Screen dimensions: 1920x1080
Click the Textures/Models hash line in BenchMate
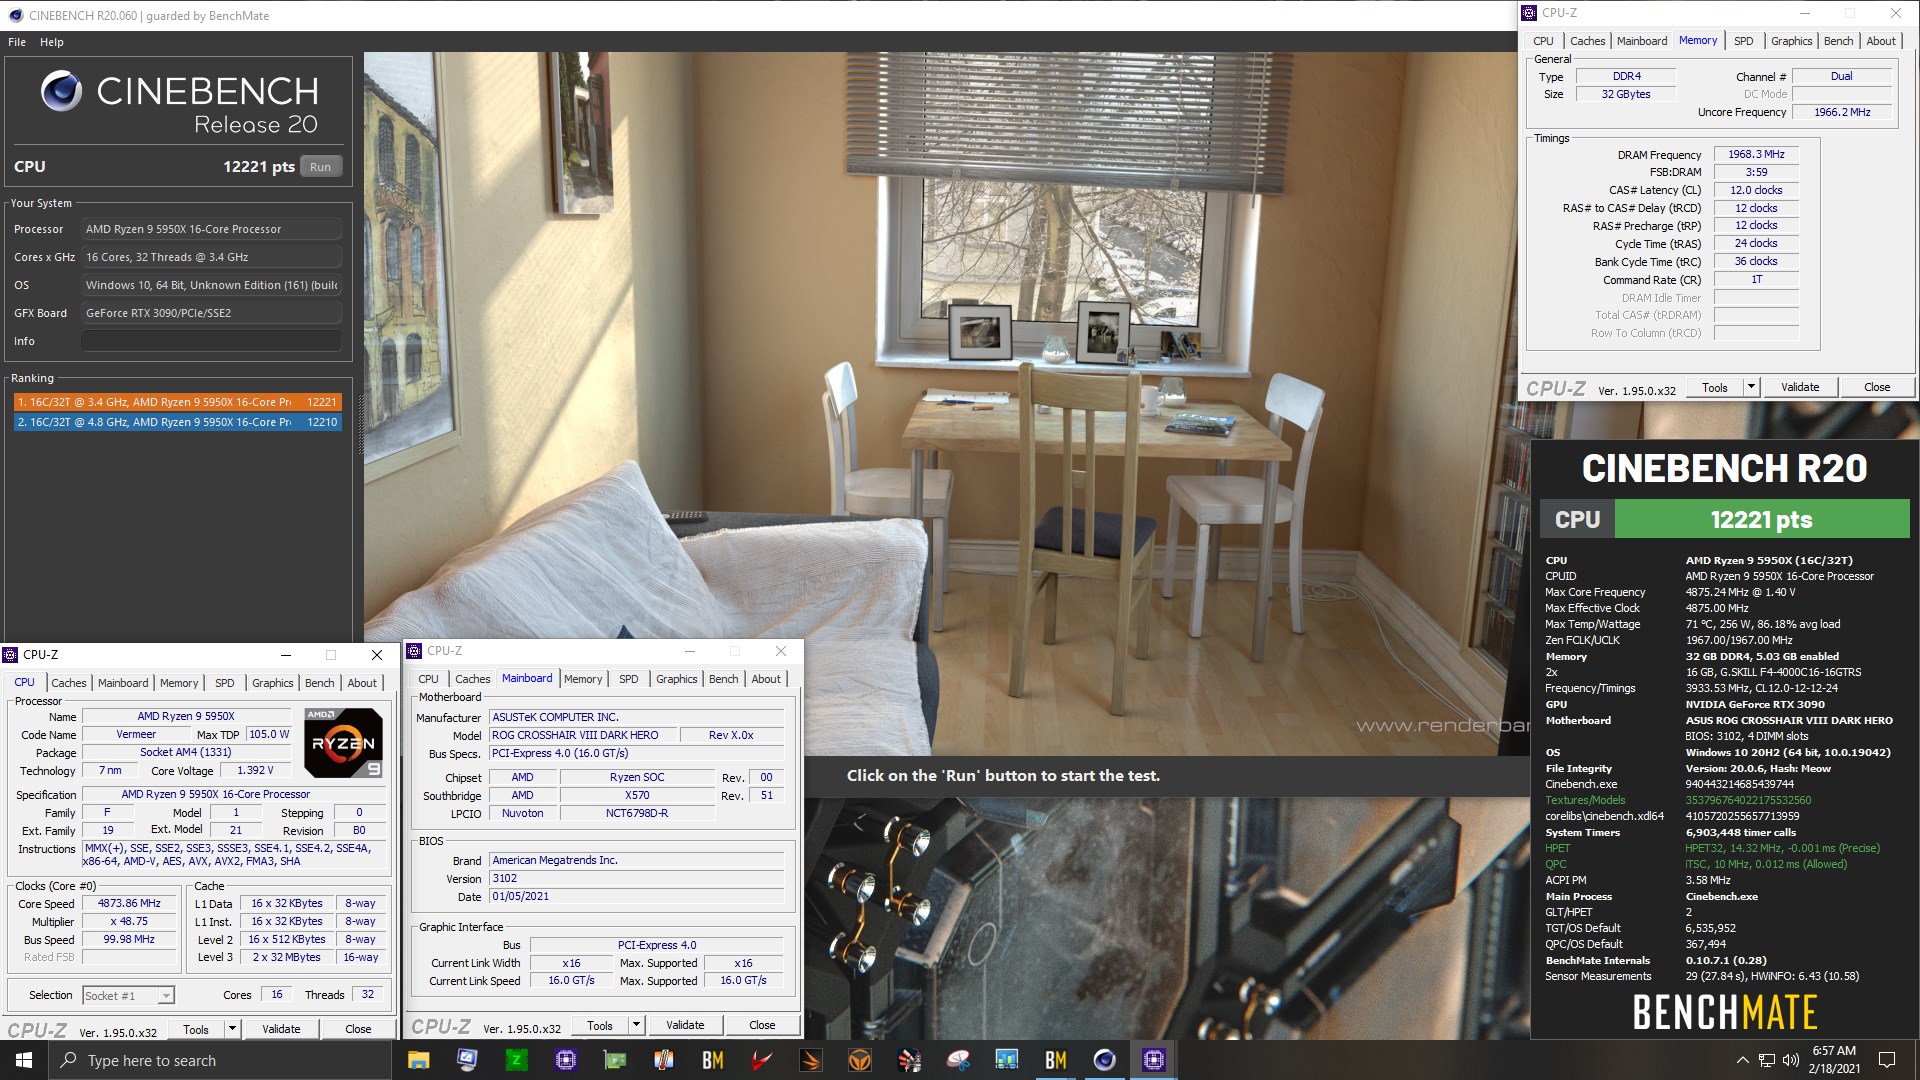pos(1678,800)
